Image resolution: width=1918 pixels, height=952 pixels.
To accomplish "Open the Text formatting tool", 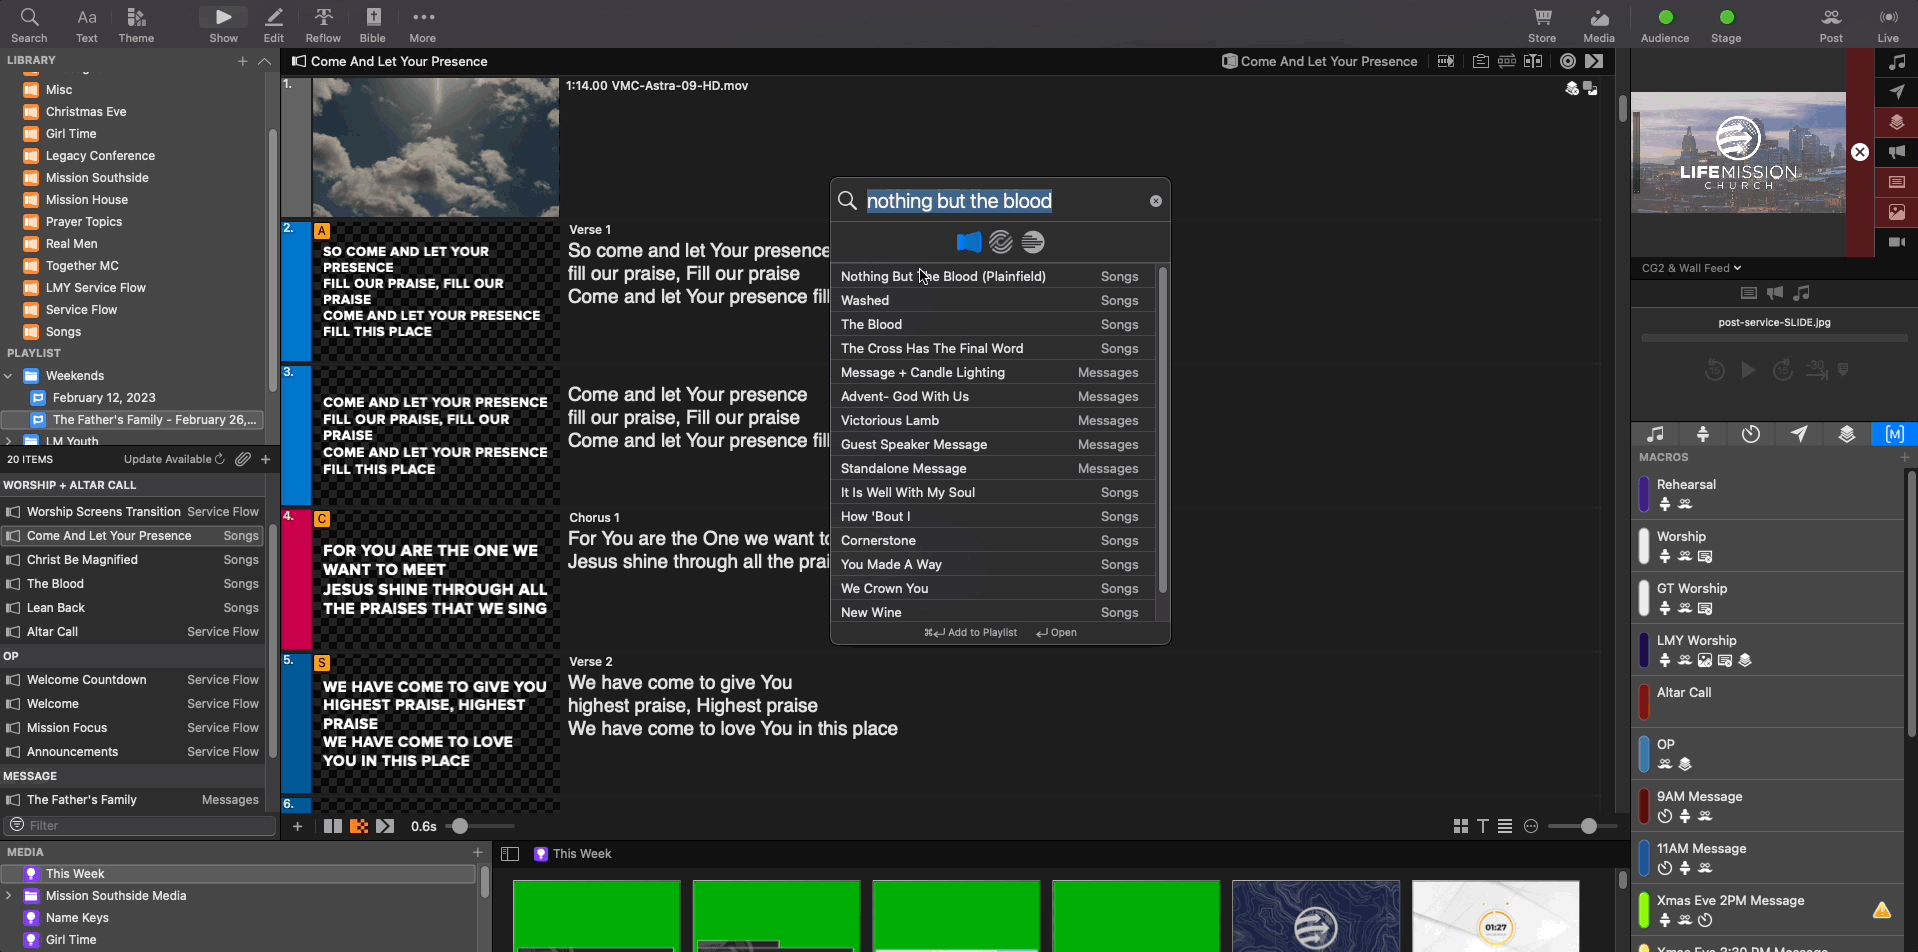I will coord(87,25).
